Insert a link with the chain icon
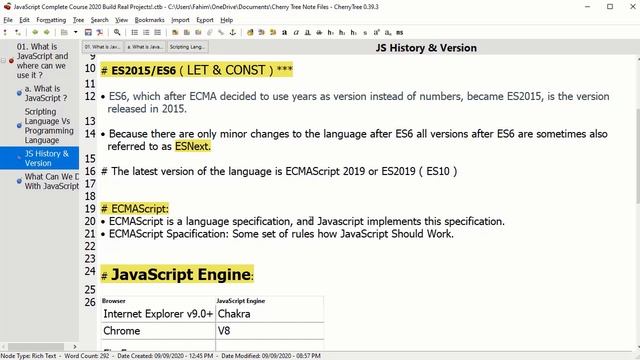This screenshot has height=360, width=640. coord(221,32)
